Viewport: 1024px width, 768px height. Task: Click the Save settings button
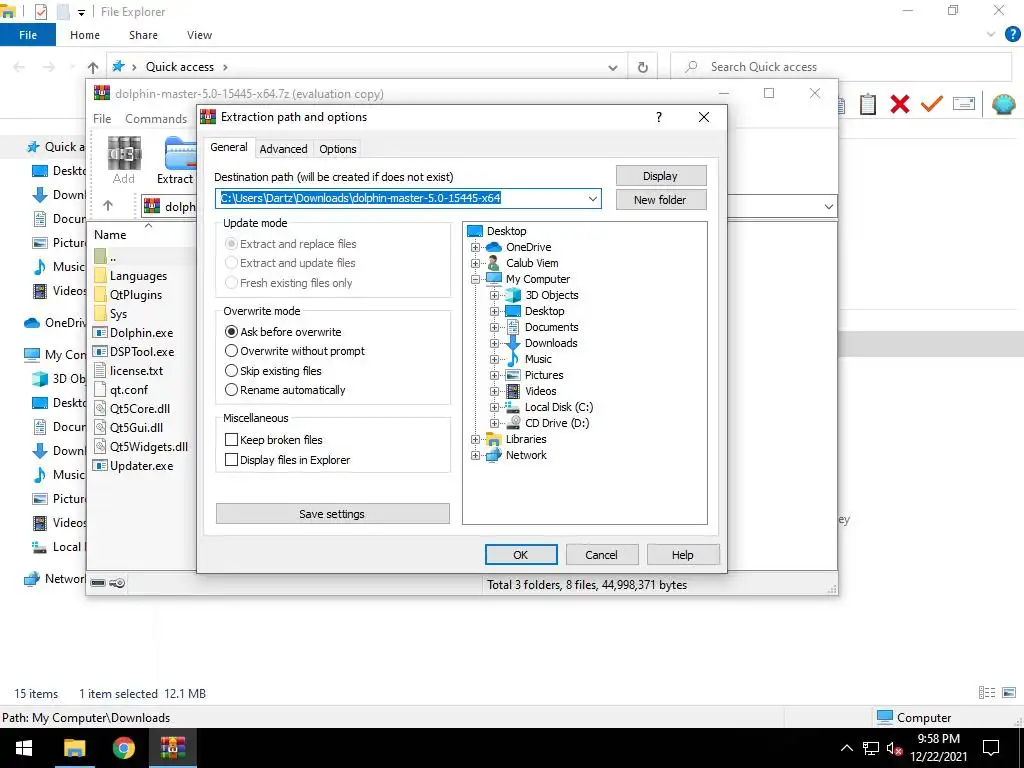332,514
